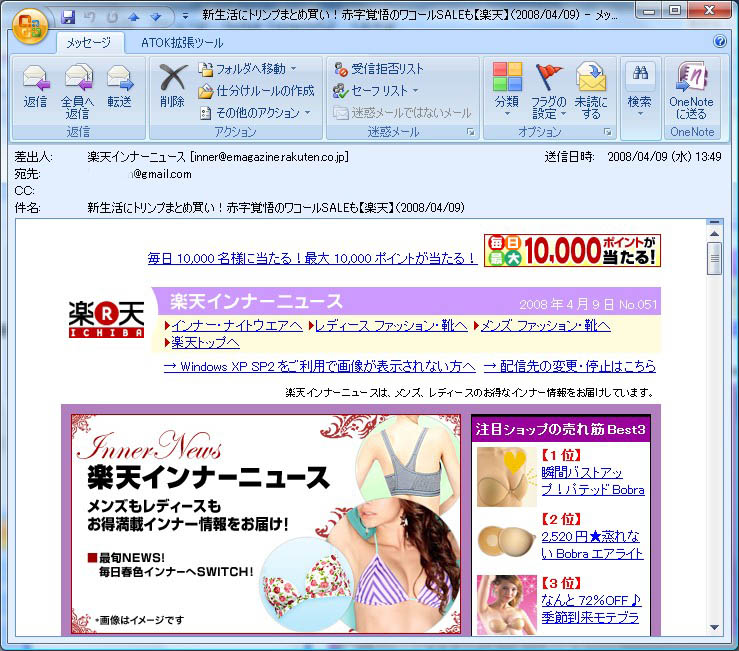Save the message with the floppy icon
Screen dimensions: 739x651
69,17
